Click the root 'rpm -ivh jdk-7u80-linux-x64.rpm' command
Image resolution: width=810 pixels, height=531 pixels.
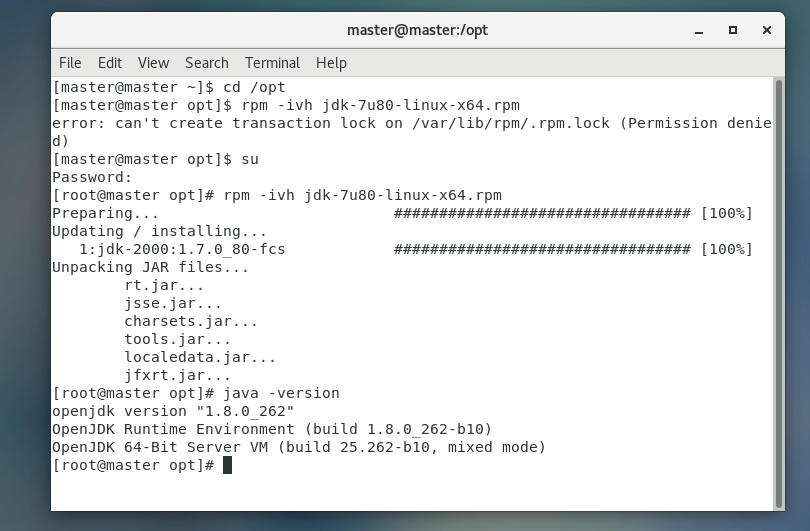[x=277, y=195]
